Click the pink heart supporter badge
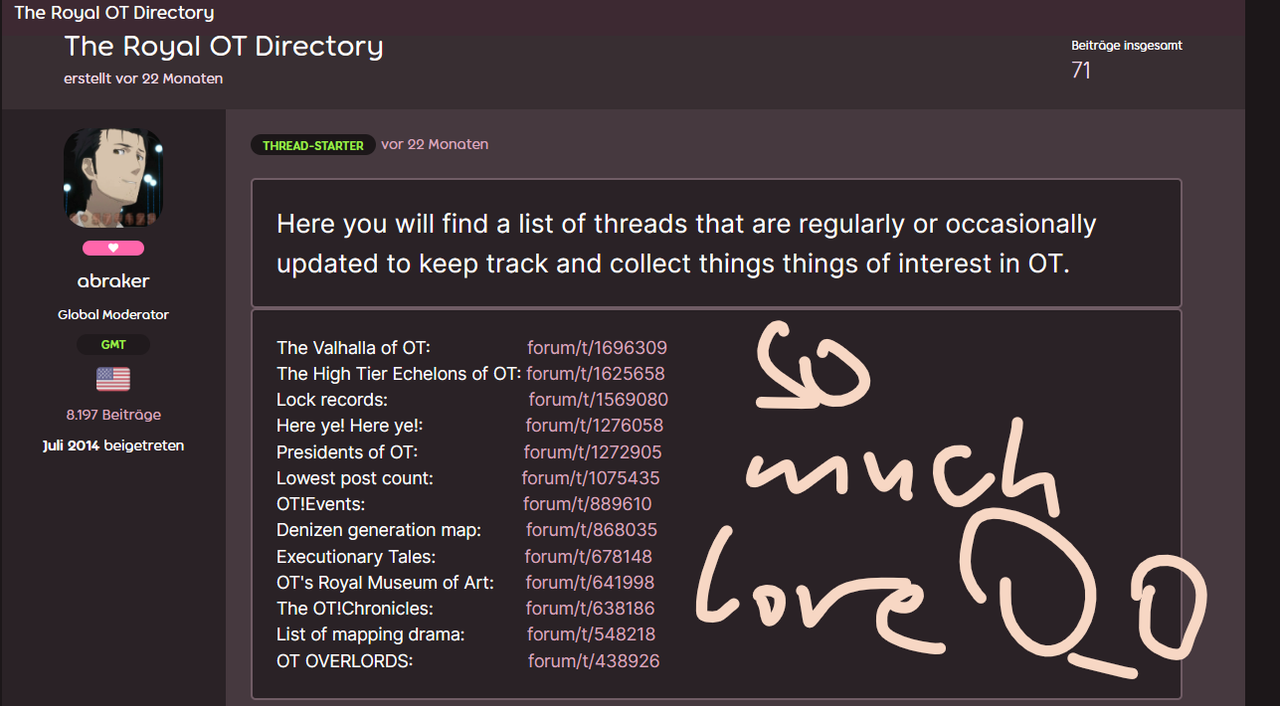Screen dimensions: 1280x706 (x=113, y=248)
